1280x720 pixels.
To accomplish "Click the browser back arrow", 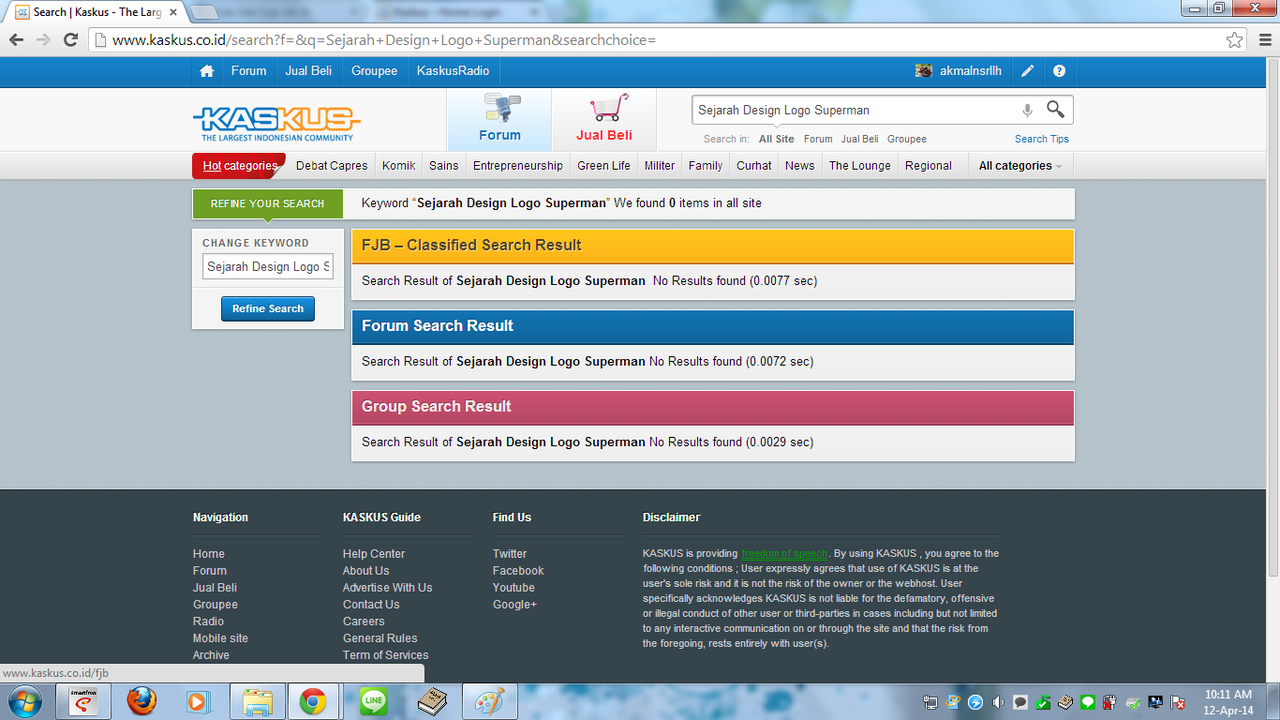I will (x=16, y=40).
